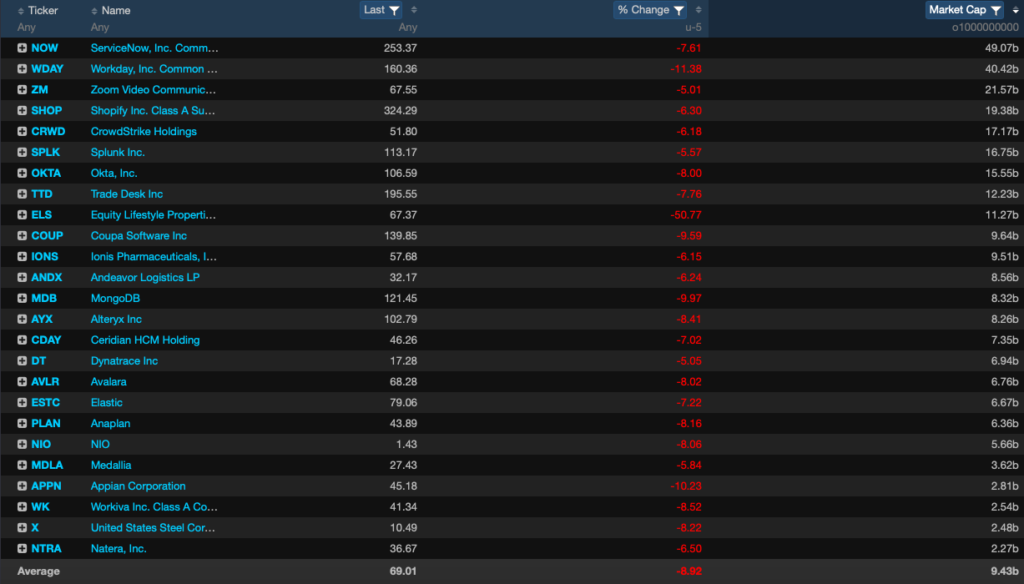Image resolution: width=1024 pixels, height=584 pixels.
Task: Open United States Steel Cor... link
Action: coord(153,528)
